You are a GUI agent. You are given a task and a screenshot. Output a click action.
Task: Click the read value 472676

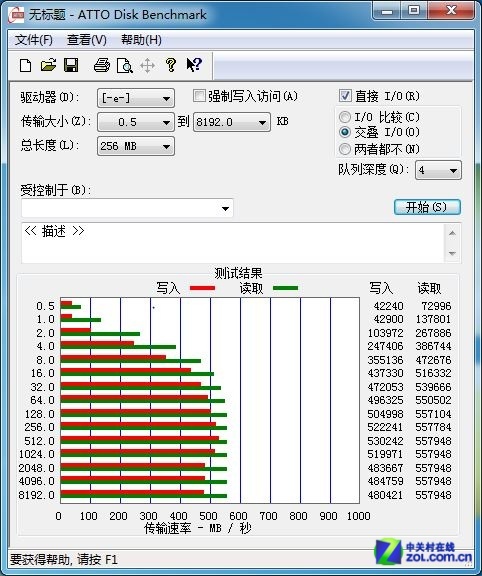click(433, 360)
